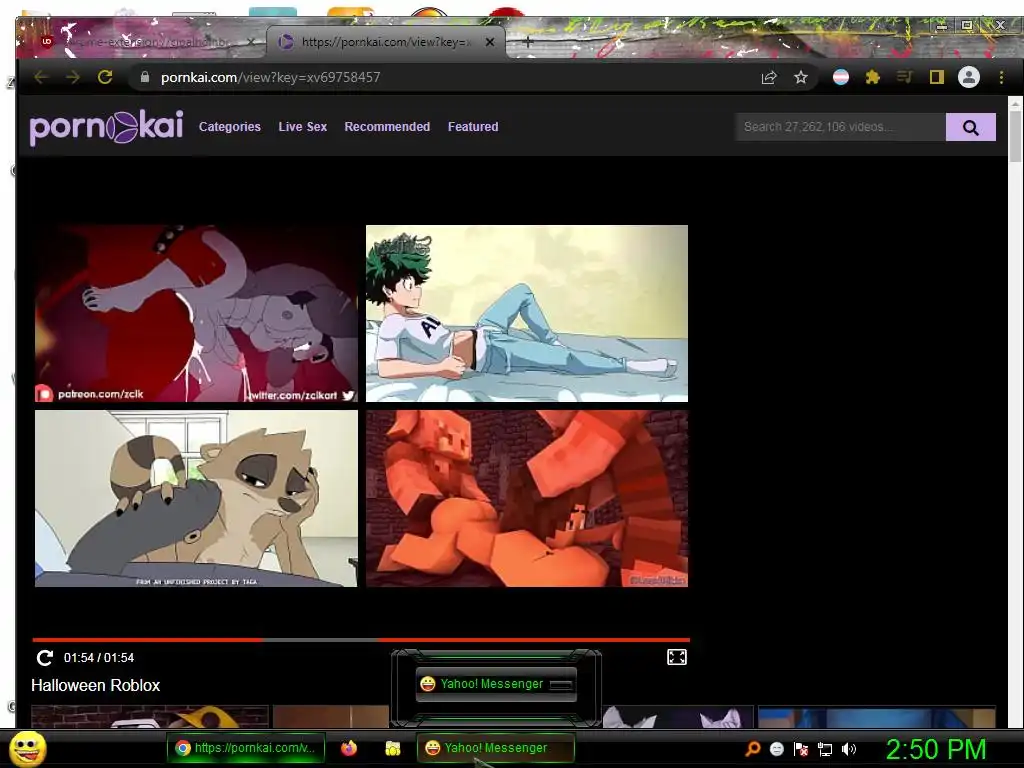The width and height of the screenshot is (1024, 768).
Task: Select the Chrome window taskbar button
Action: [x=245, y=748]
